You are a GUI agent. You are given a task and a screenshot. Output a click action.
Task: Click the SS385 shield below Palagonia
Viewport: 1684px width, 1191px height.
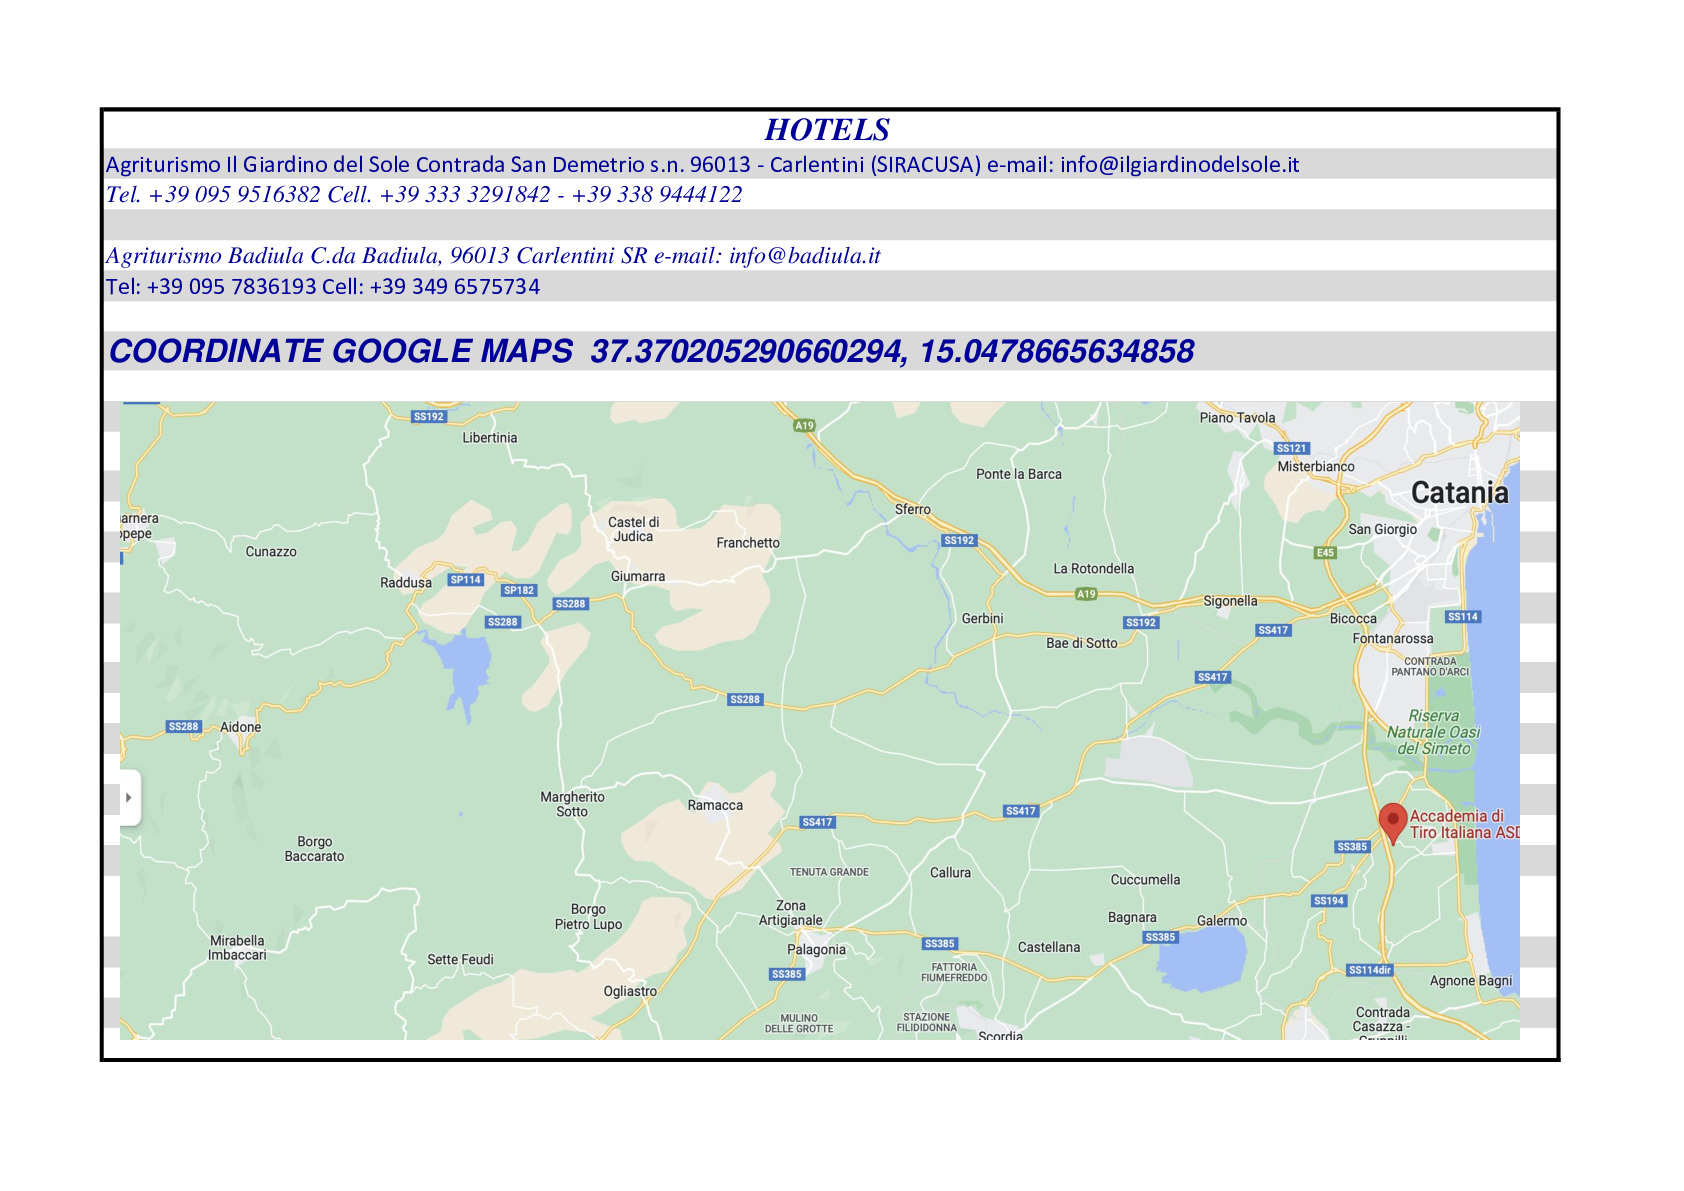pos(787,974)
